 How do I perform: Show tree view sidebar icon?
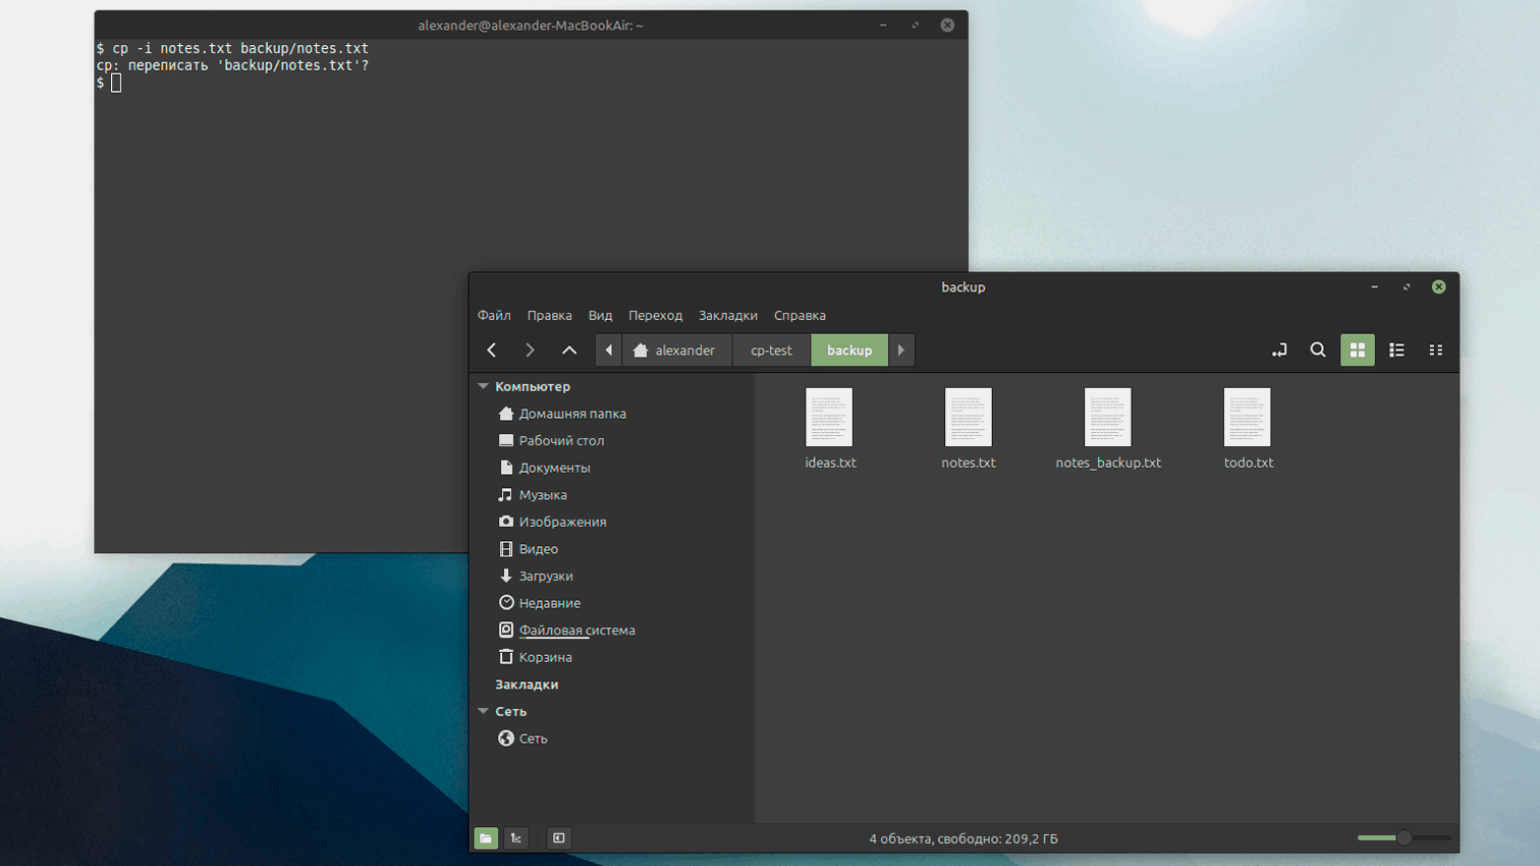click(x=516, y=838)
